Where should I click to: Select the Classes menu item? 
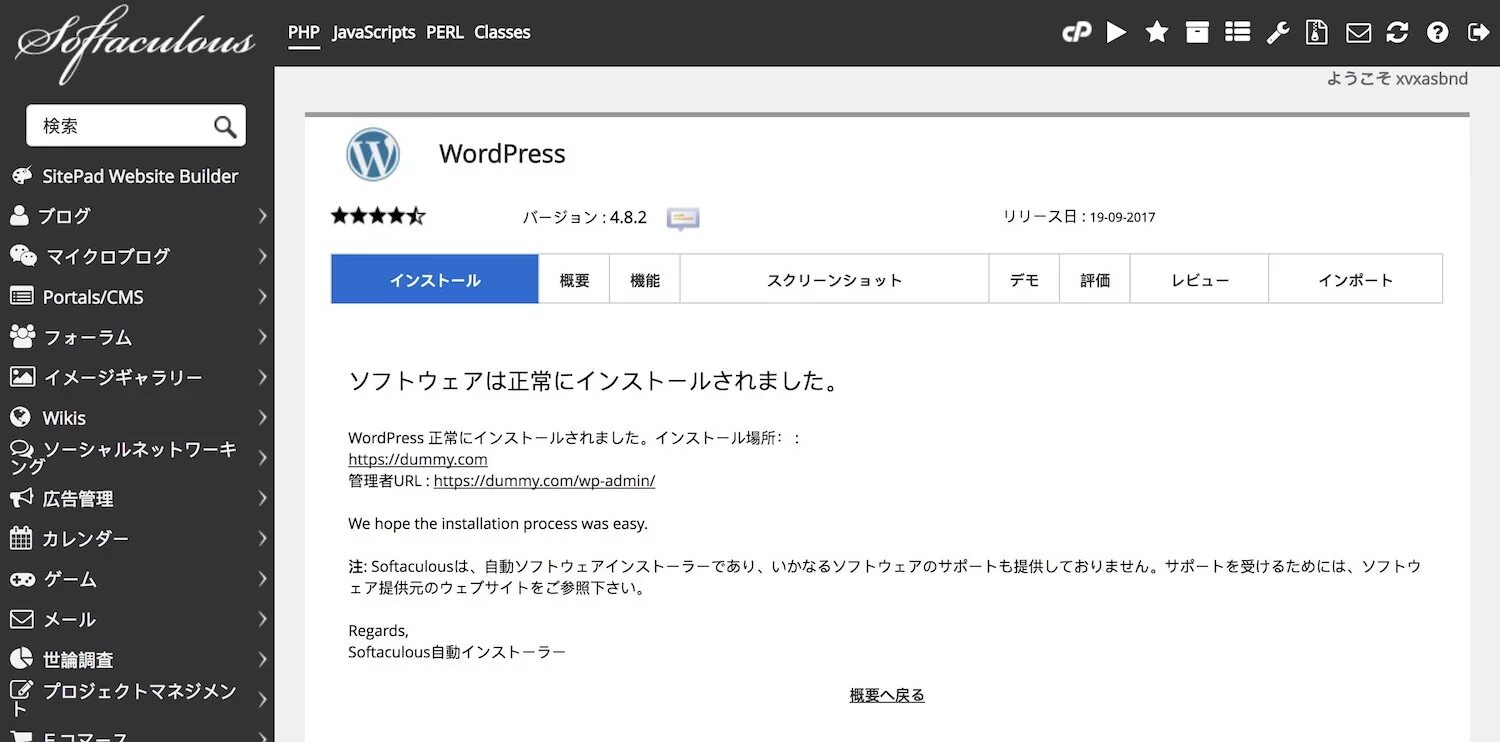point(502,32)
